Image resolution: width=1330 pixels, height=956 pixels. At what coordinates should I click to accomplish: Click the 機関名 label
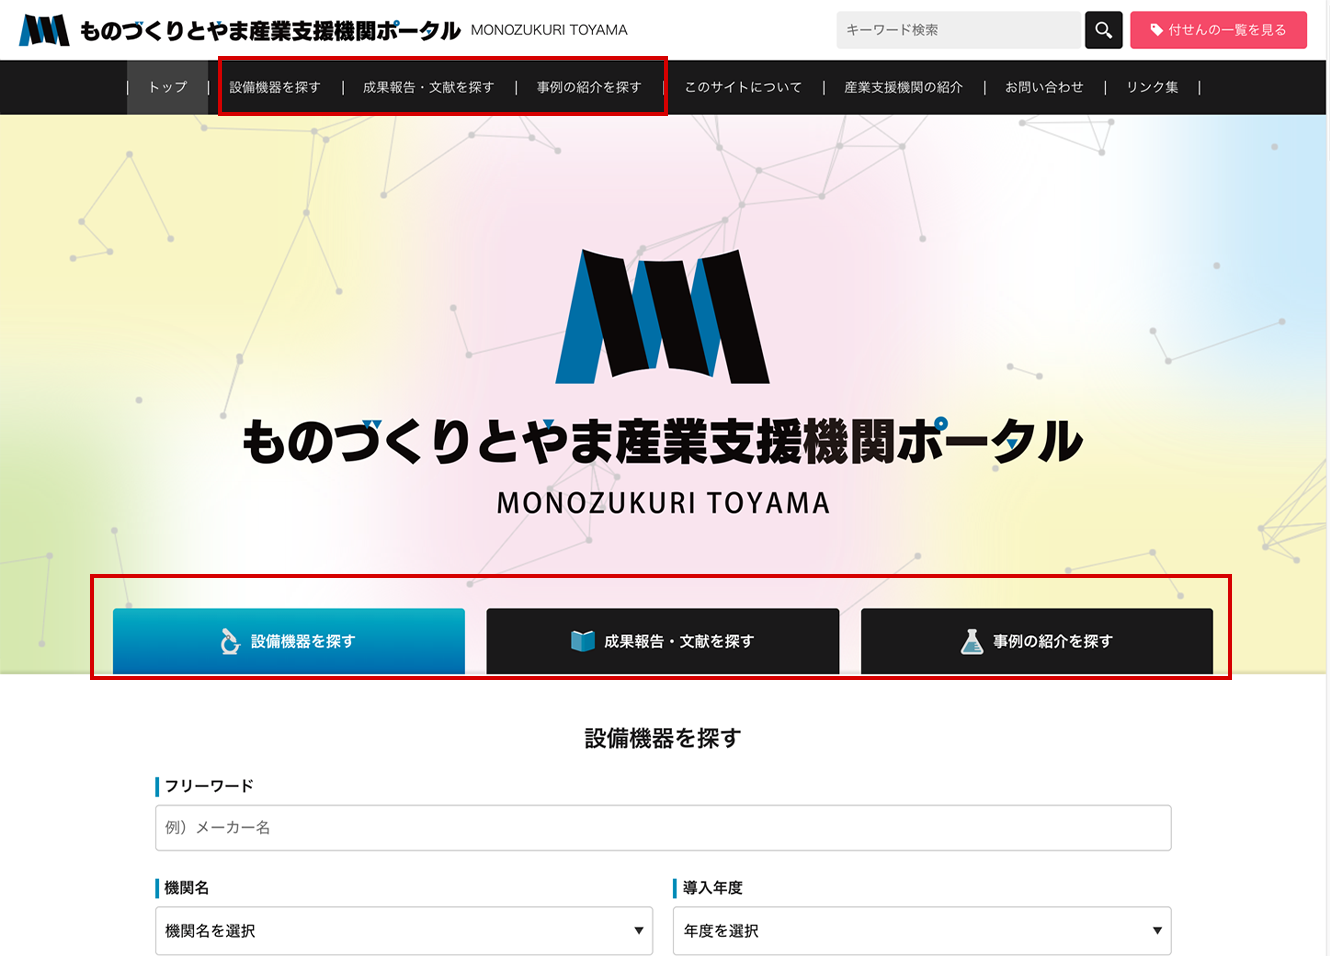(187, 888)
